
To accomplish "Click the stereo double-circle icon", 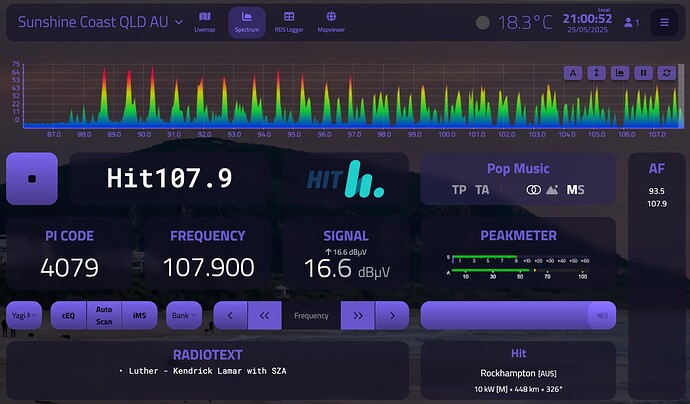I will pos(533,190).
